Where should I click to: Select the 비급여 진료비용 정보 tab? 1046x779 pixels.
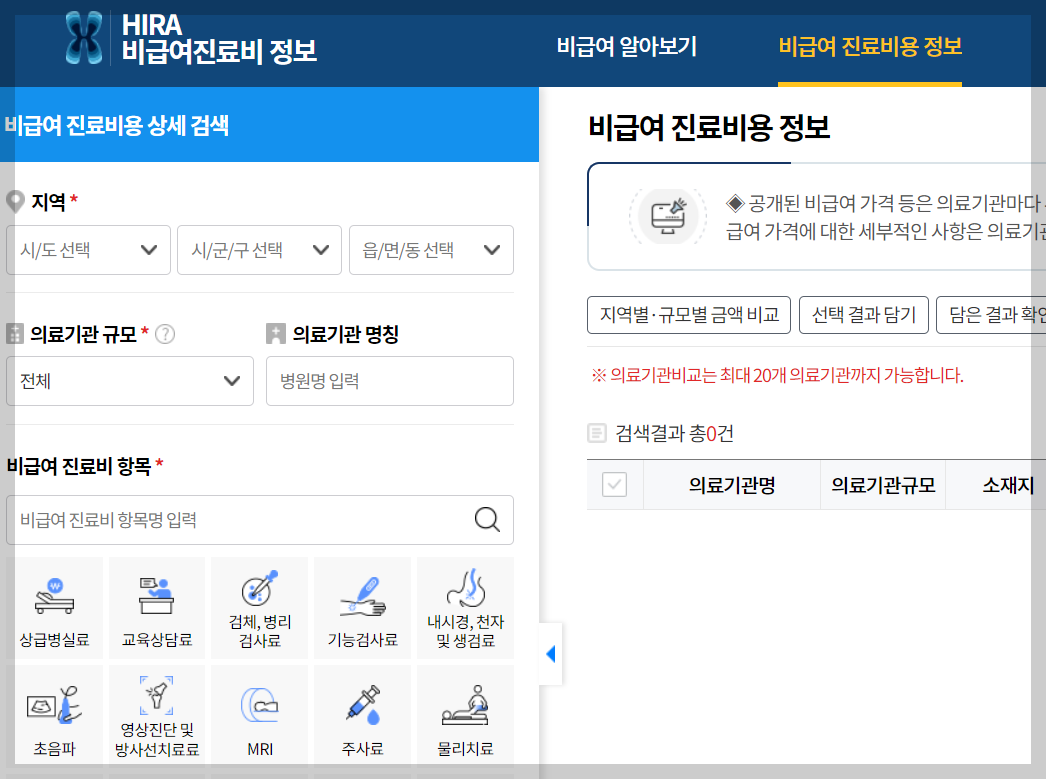click(x=869, y=46)
